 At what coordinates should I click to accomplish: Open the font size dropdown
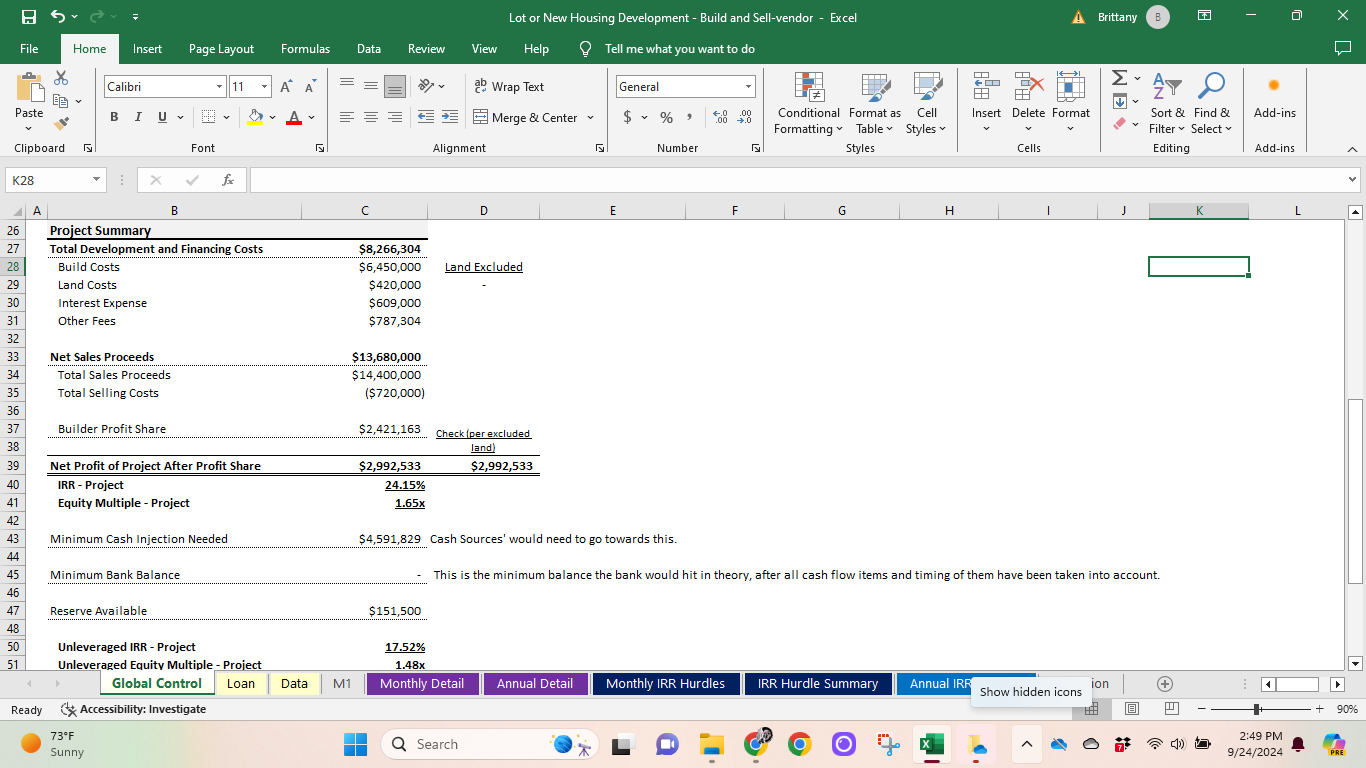(x=265, y=88)
